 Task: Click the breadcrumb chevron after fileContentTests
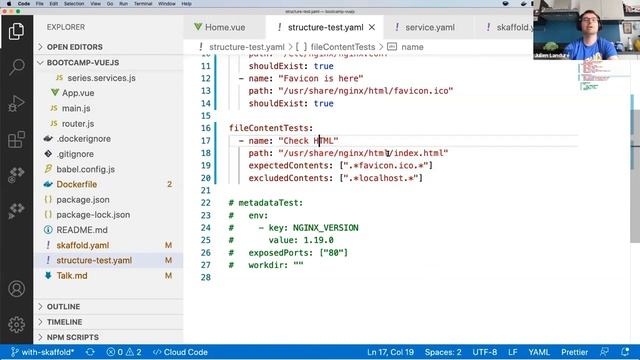point(381,47)
